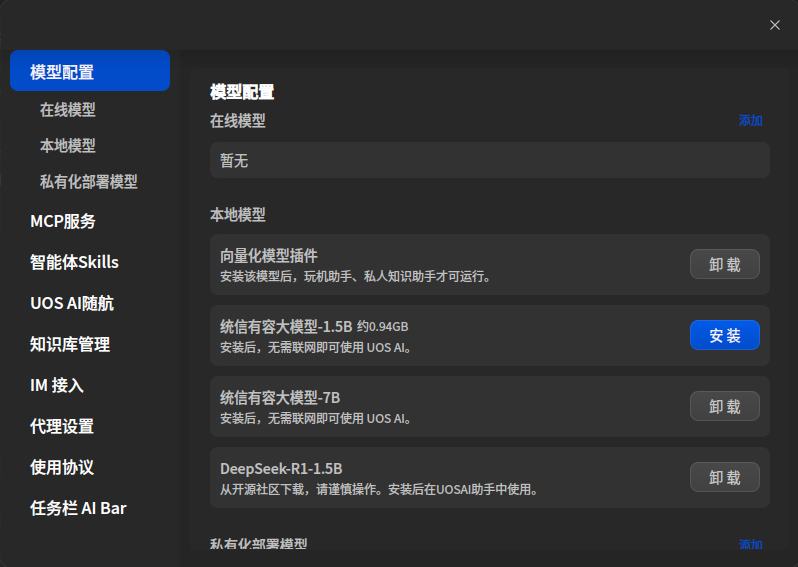Open IM 接入 settings page
798x567 pixels.
pyautogui.click(x=56, y=385)
